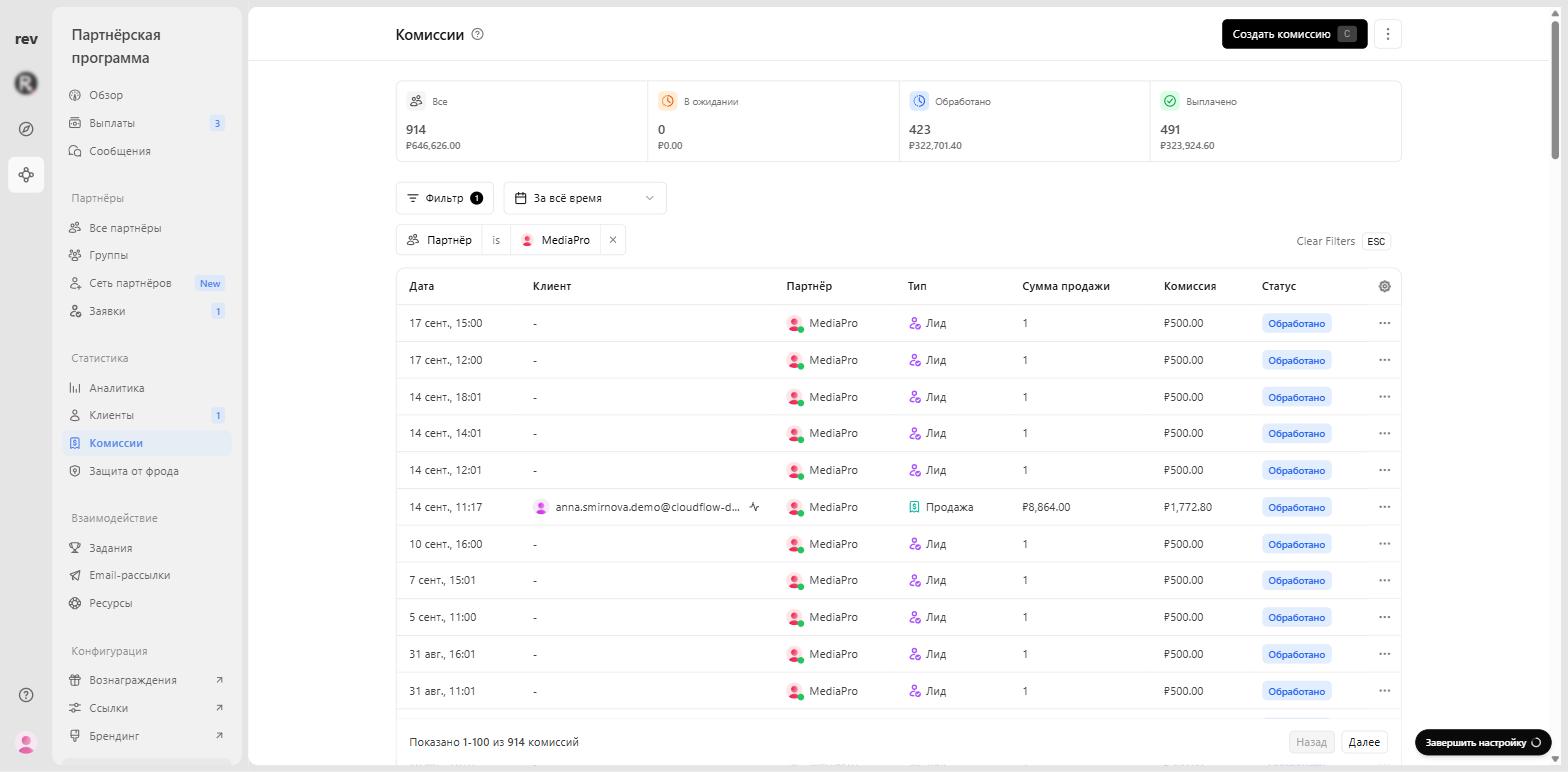The height and width of the screenshot is (772, 1568).
Task: Open Брендинг in the sidebar
Action: click(x=146, y=736)
